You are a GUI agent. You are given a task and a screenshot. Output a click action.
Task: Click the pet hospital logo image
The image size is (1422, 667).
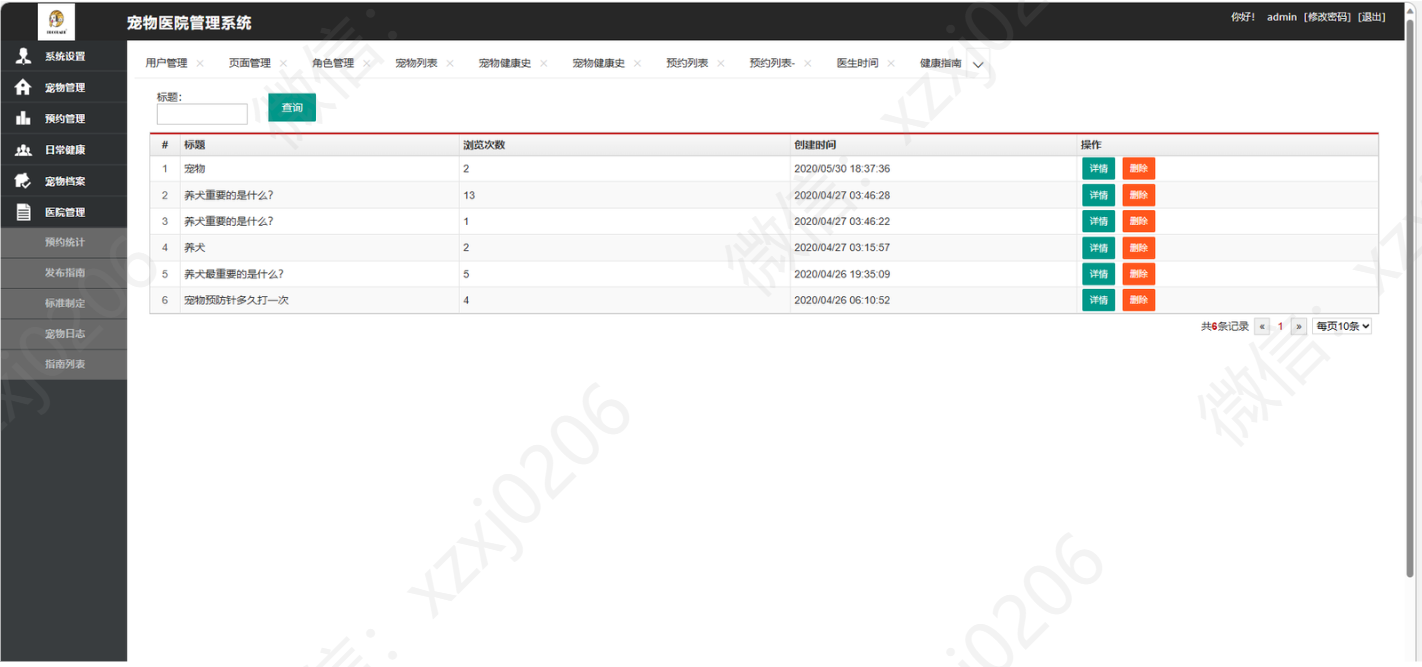[56, 21]
